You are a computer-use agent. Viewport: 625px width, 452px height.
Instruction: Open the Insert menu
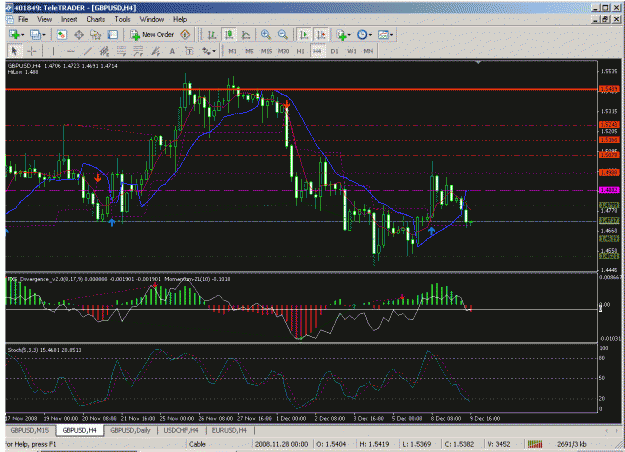(x=69, y=19)
